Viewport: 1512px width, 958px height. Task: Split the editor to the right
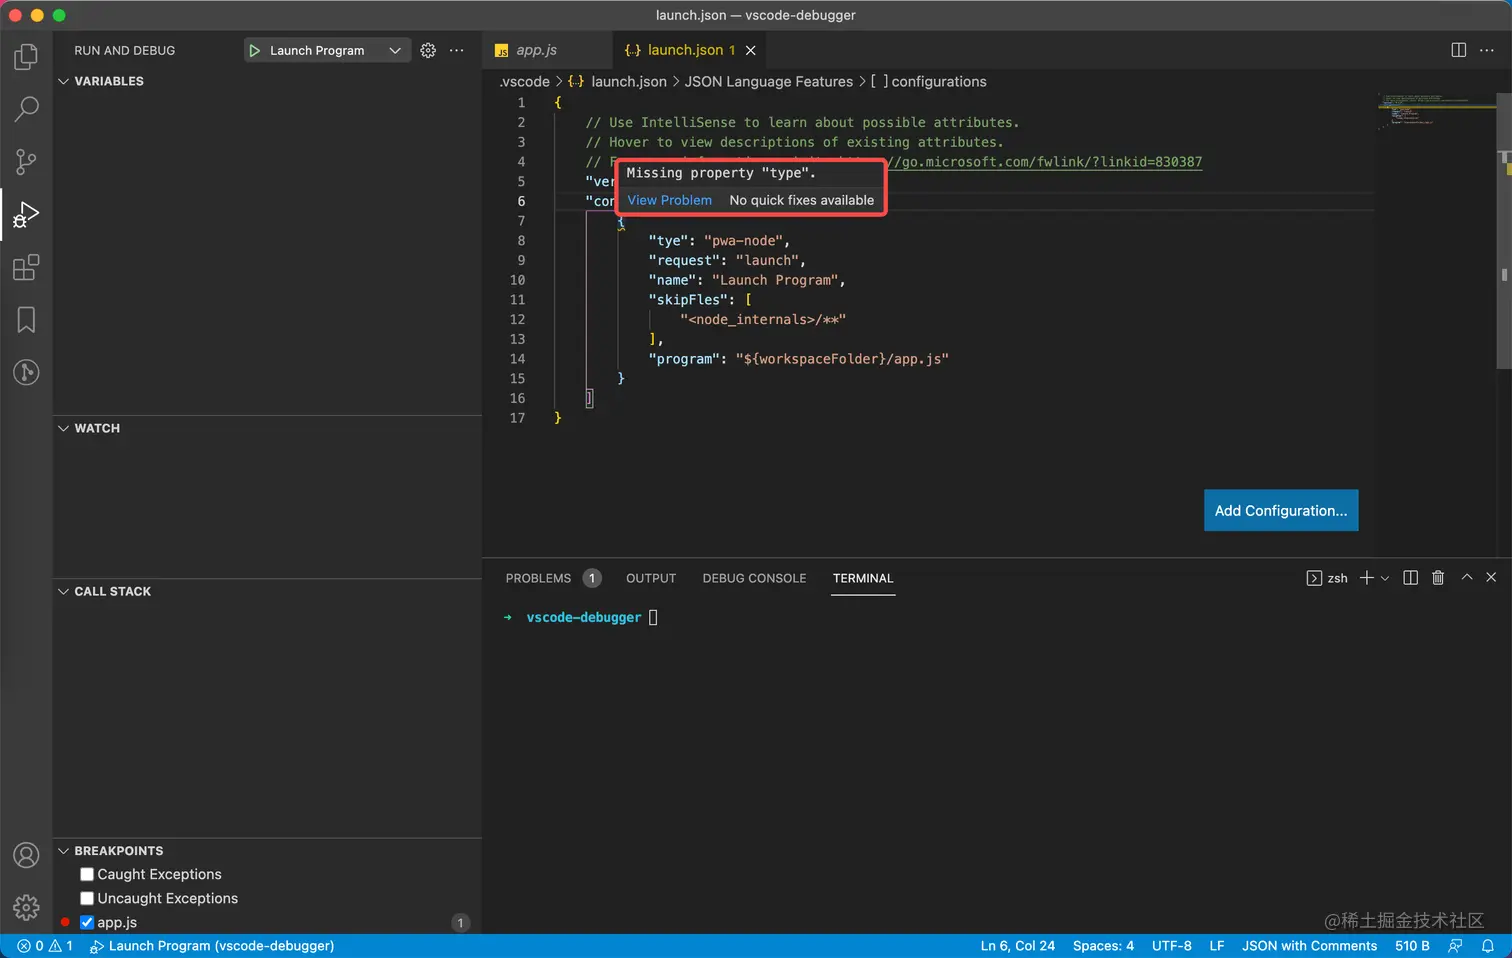coord(1459,50)
